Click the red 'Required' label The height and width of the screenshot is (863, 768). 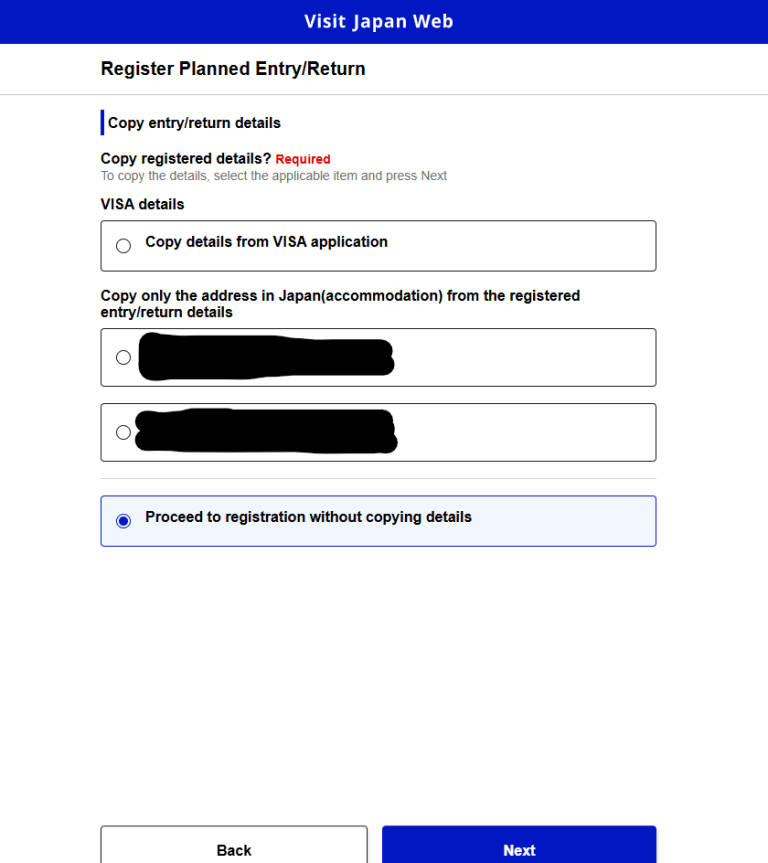click(x=303, y=159)
